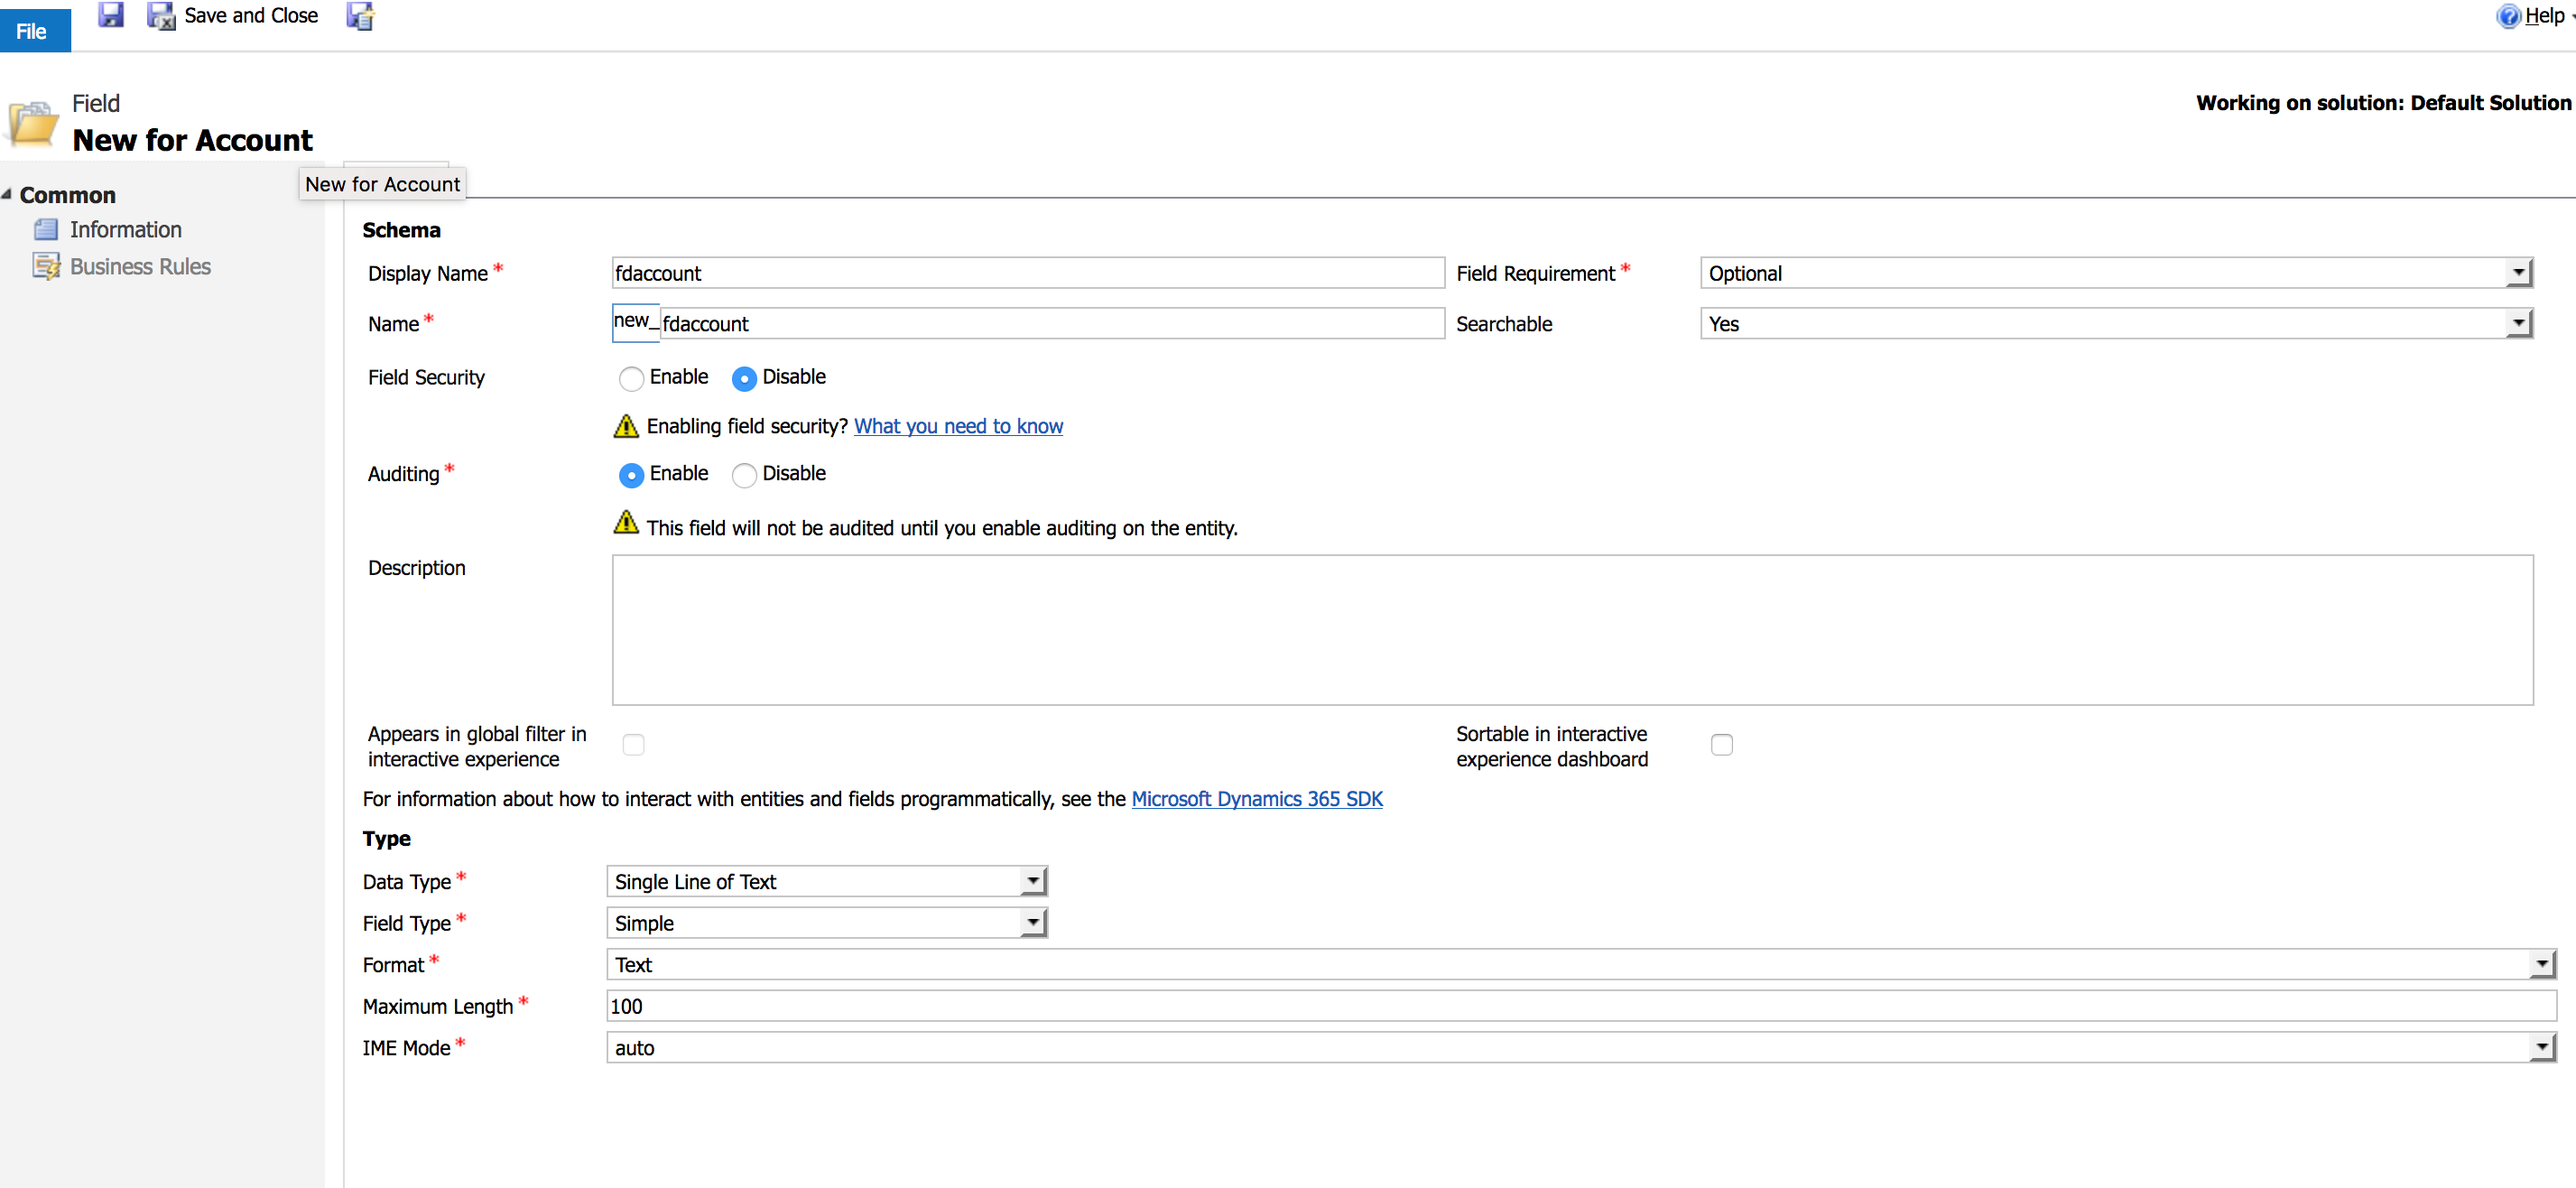Image resolution: width=2576 pixels, height=1188 pixels.
Task: Open the Microsoft Dynamics 365 SDK link
Action: tap(1256, 799)
